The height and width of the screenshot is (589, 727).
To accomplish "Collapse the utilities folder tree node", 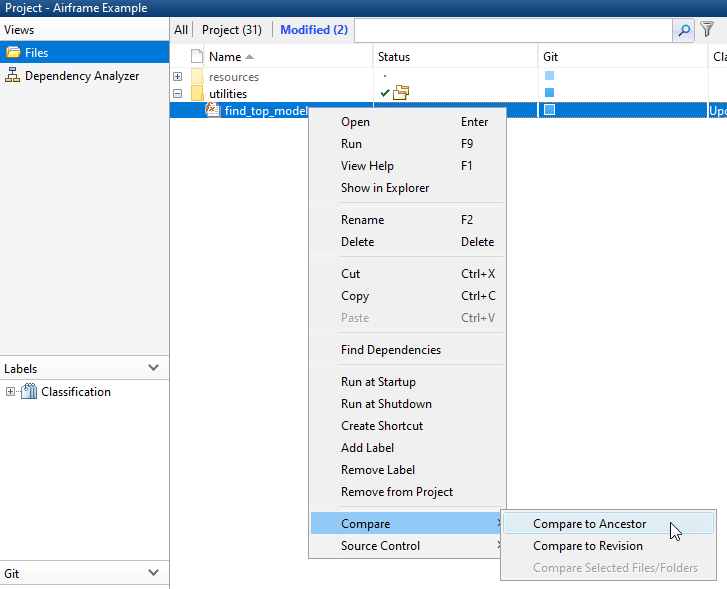I will [x=178, y=93].
